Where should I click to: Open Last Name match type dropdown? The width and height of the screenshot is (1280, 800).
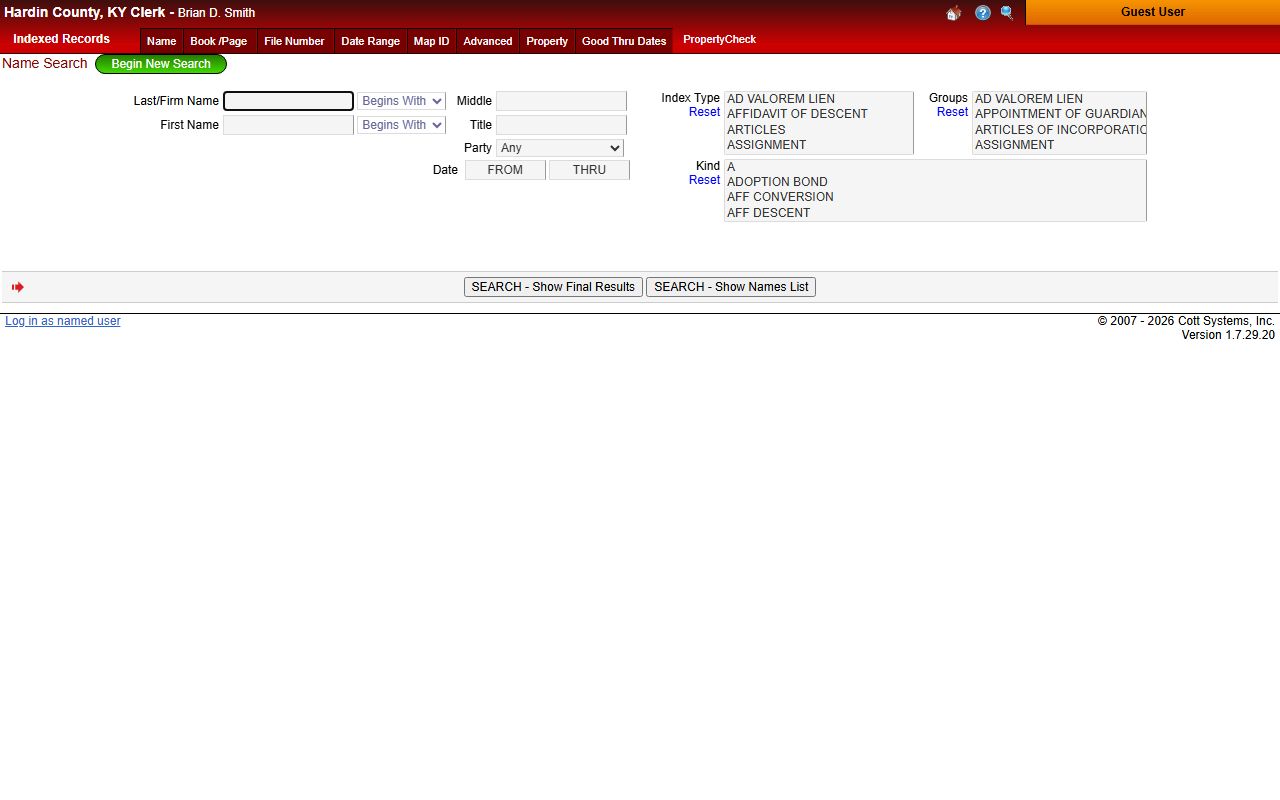(x=401, y=101)
